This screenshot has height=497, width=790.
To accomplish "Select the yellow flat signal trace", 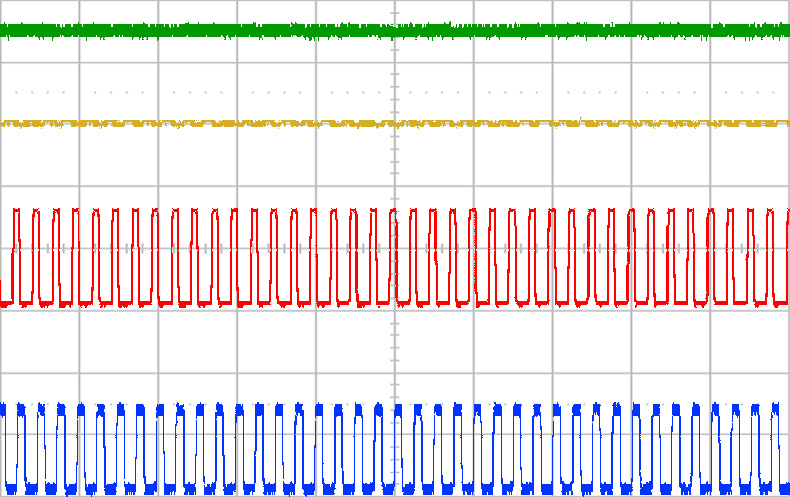I will coord(200,124).
